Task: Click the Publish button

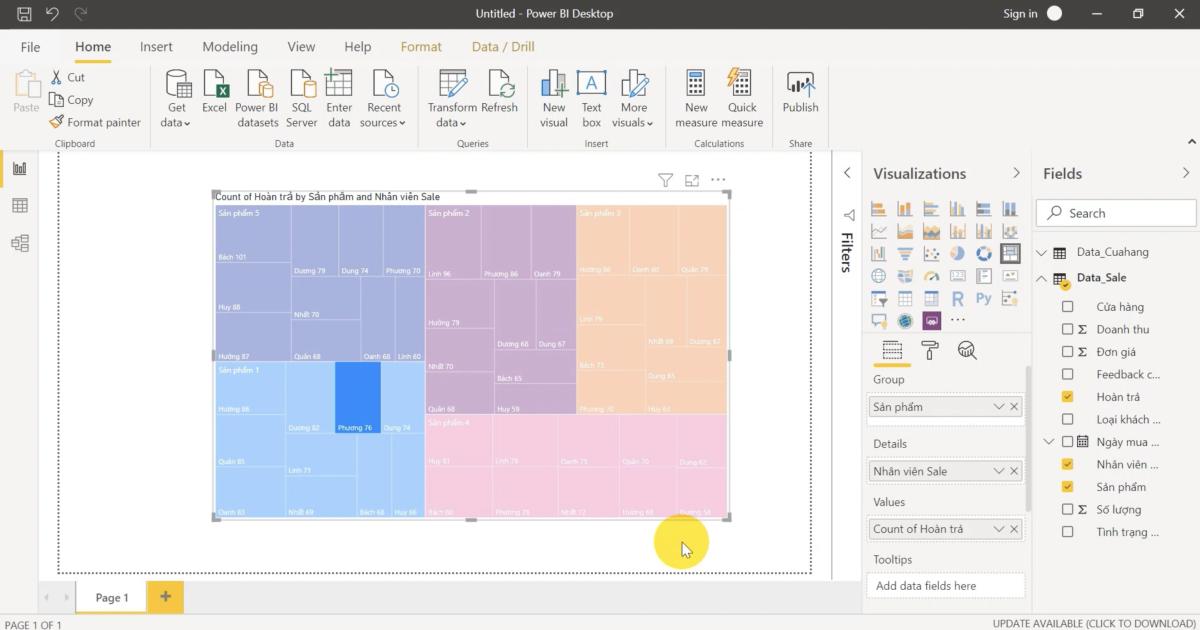Action: click(800, 95)
